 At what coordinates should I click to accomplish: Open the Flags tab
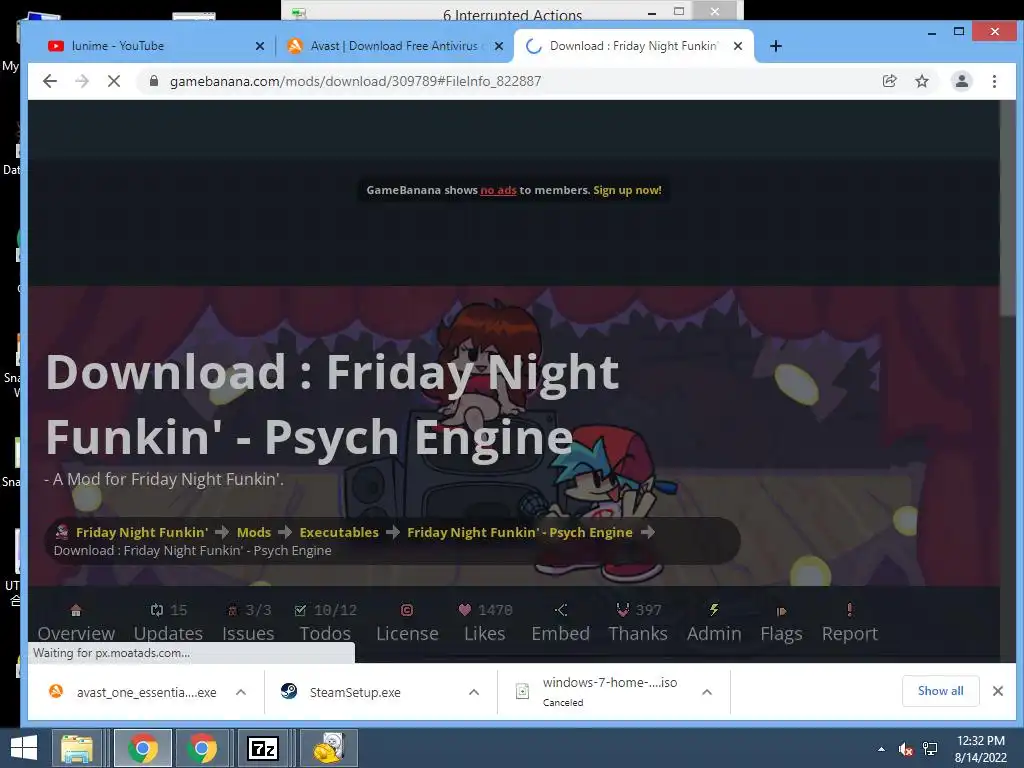pos(781,624)
